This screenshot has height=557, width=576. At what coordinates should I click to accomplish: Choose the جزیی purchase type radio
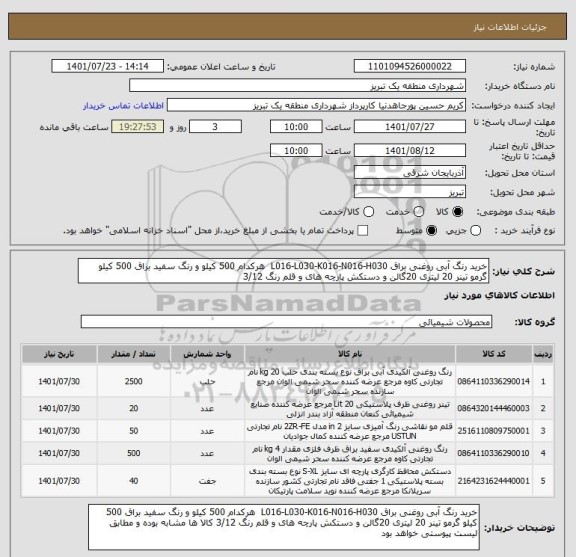point(475,230)
